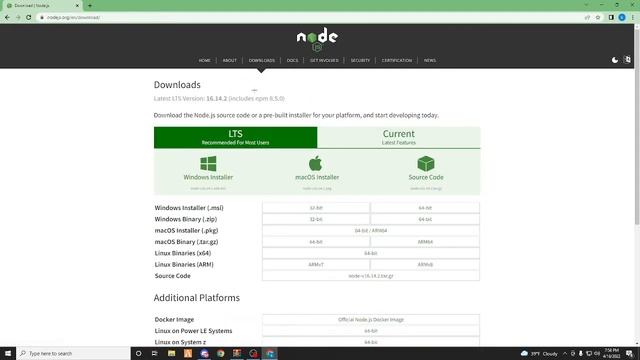Click the Node.js logo in the header
Viewport: 640px width, 360px height.
point(317,39)
